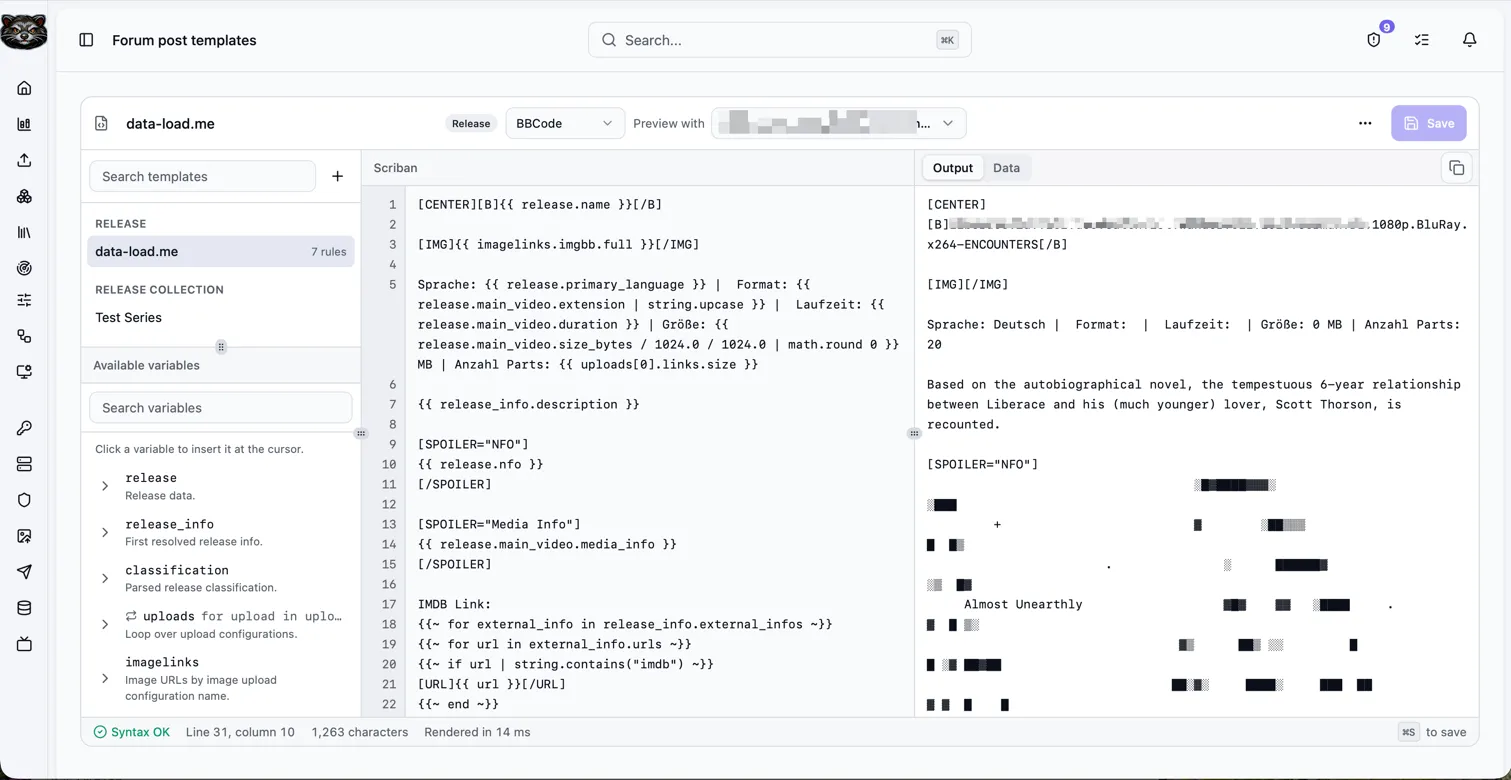Viewport: 1511px width, 780px height.
Task: Open the bar chart statistics icon
Action: pyautogui.click(x=24, y=124)
